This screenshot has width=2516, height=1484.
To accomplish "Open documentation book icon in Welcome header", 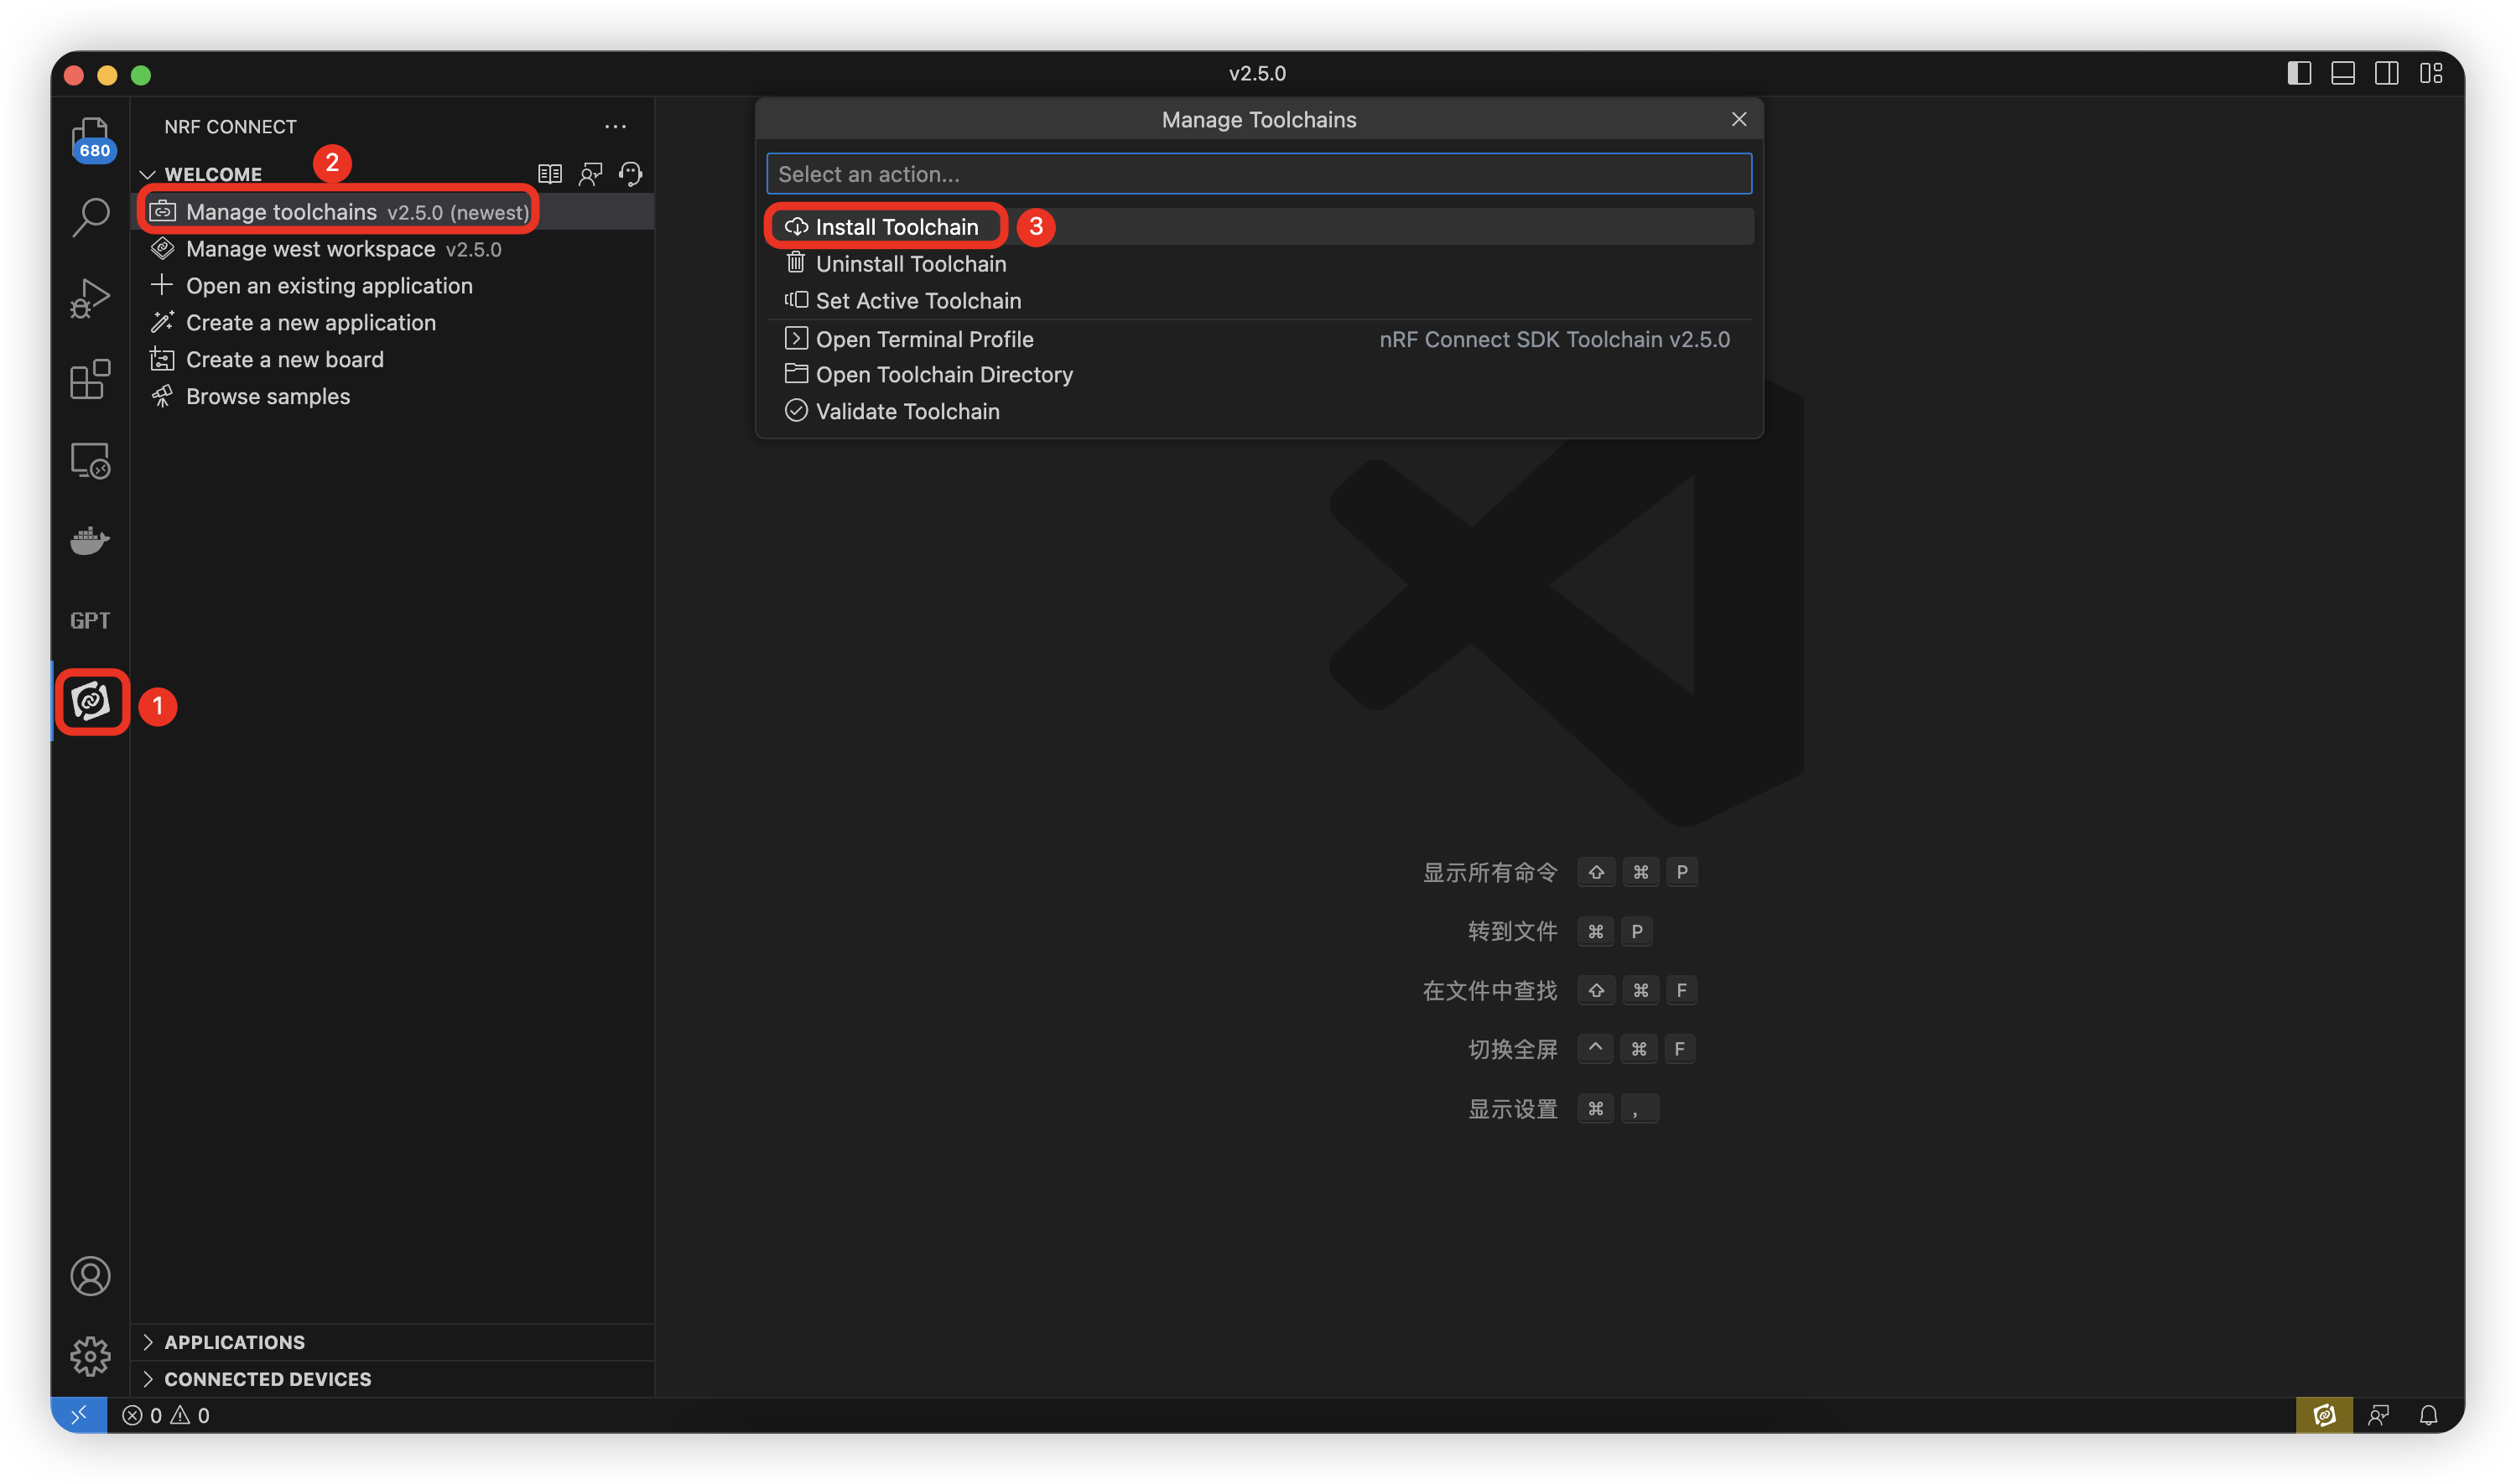I will tap(550, 174).
